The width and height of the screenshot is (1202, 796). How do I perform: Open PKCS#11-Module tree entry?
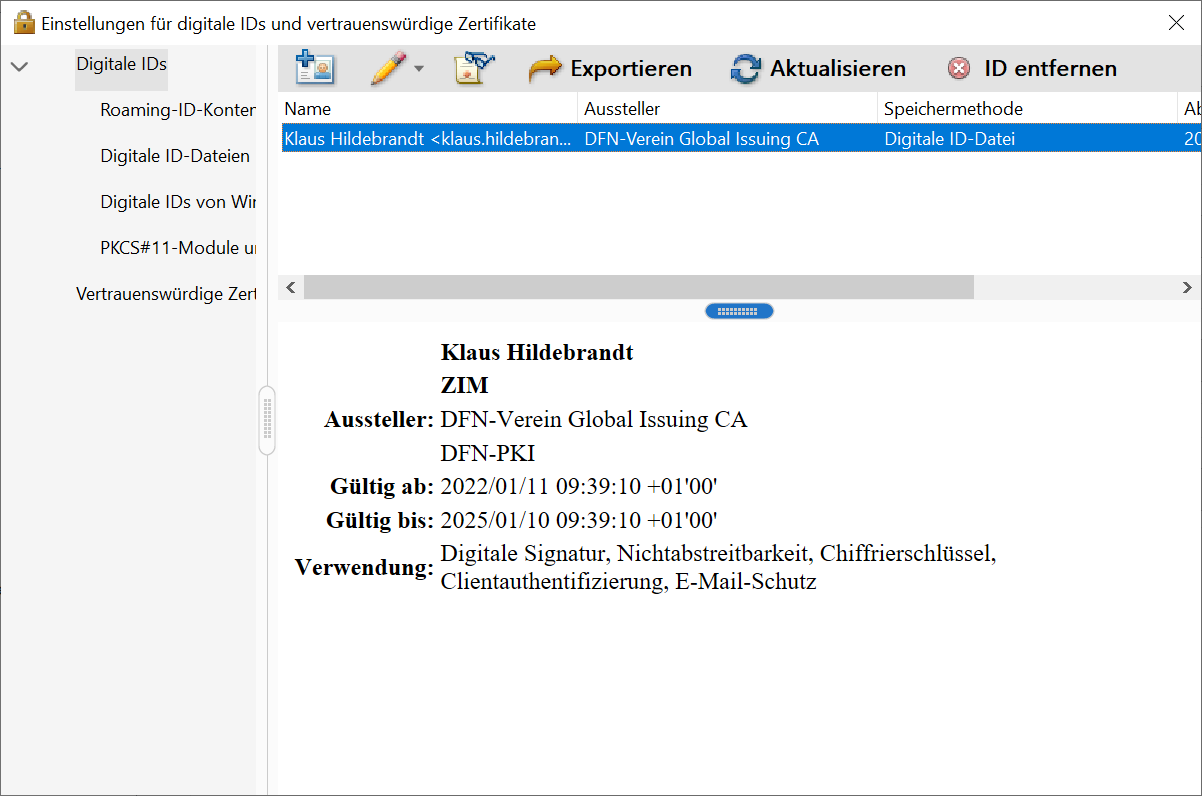[x=177, y=248]
